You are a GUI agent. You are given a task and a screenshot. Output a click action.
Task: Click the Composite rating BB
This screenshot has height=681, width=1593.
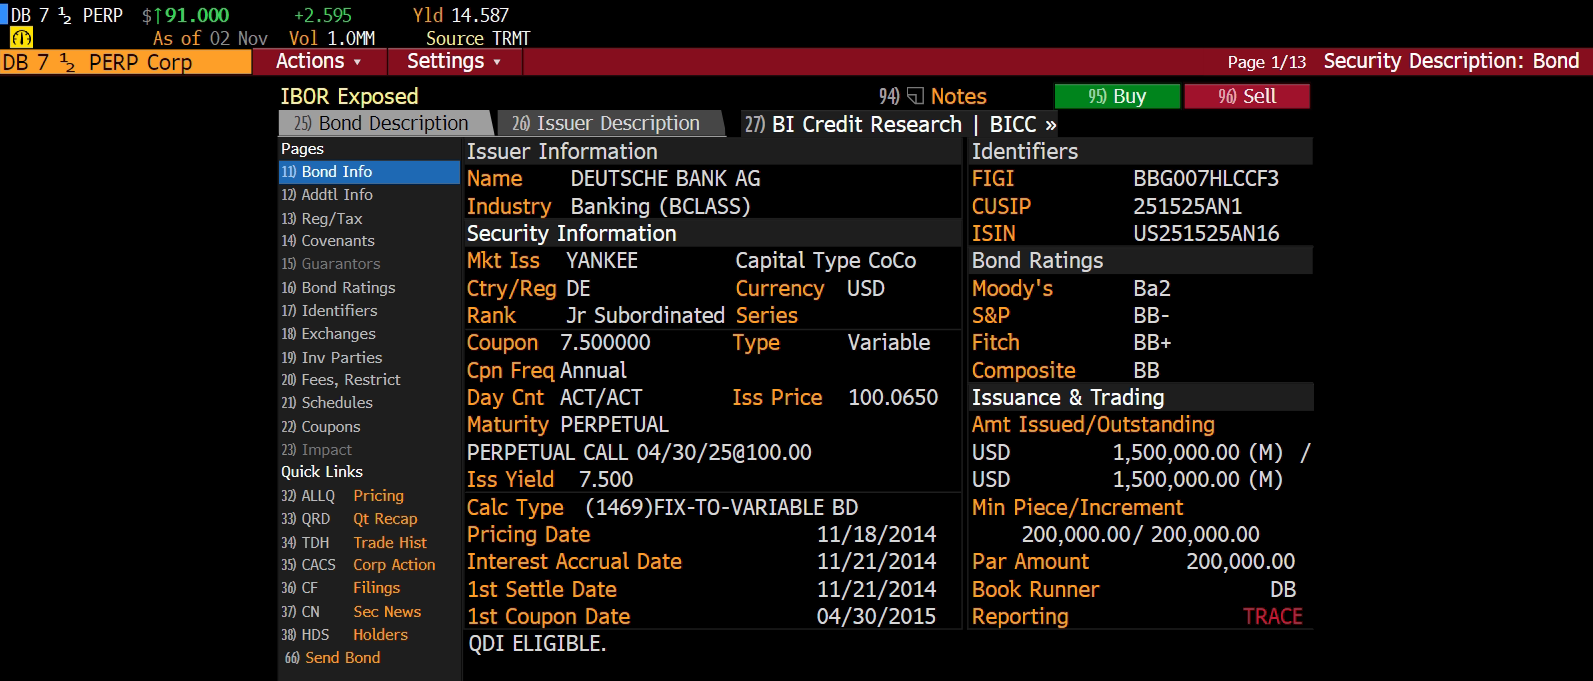pyautogui.click(x=1147, y=371)
